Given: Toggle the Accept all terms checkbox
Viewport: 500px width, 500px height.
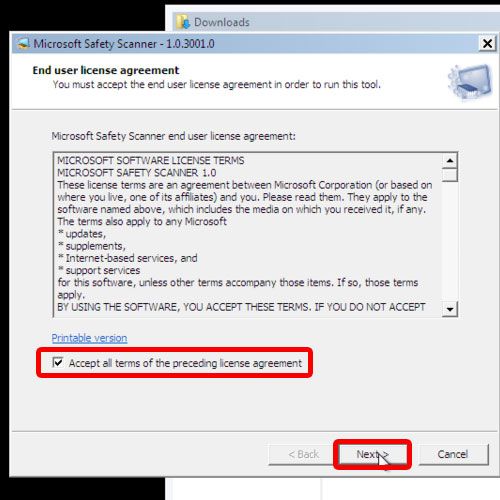Looking at the screenshot, I should 58,362.
